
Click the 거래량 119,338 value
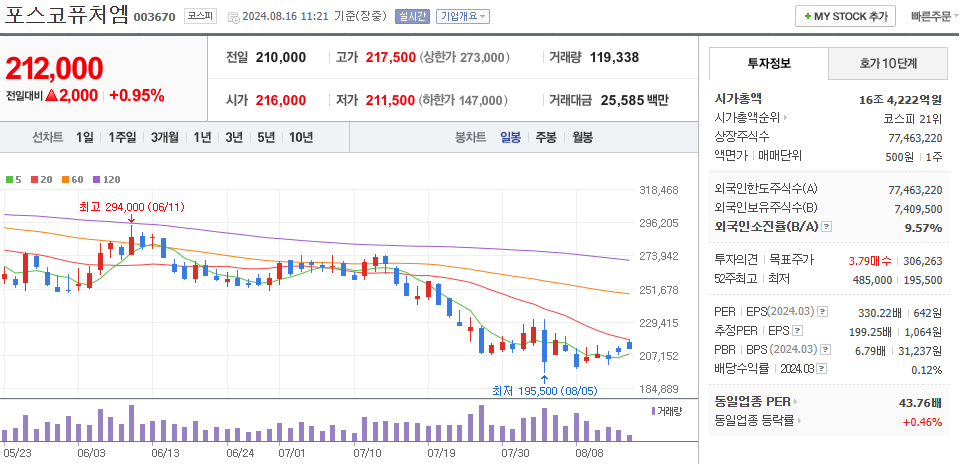tap(614, 58)
